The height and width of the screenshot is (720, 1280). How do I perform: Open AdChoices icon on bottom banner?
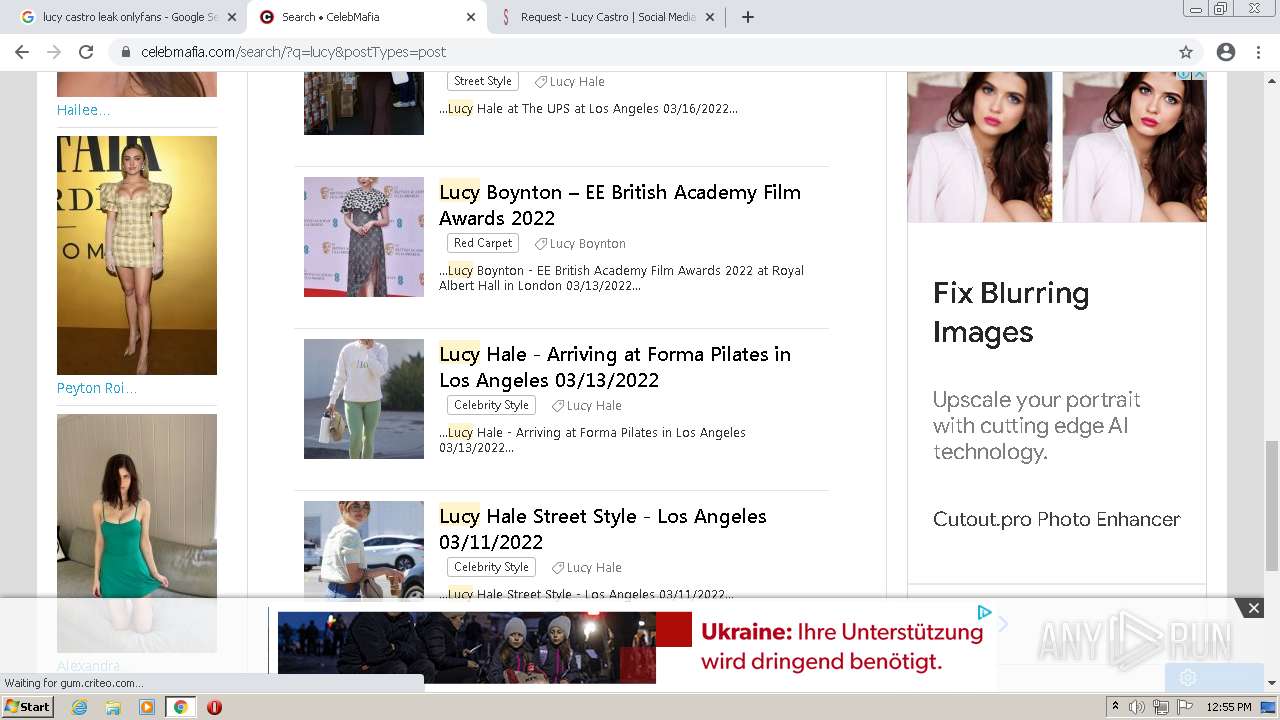(984, 612)
